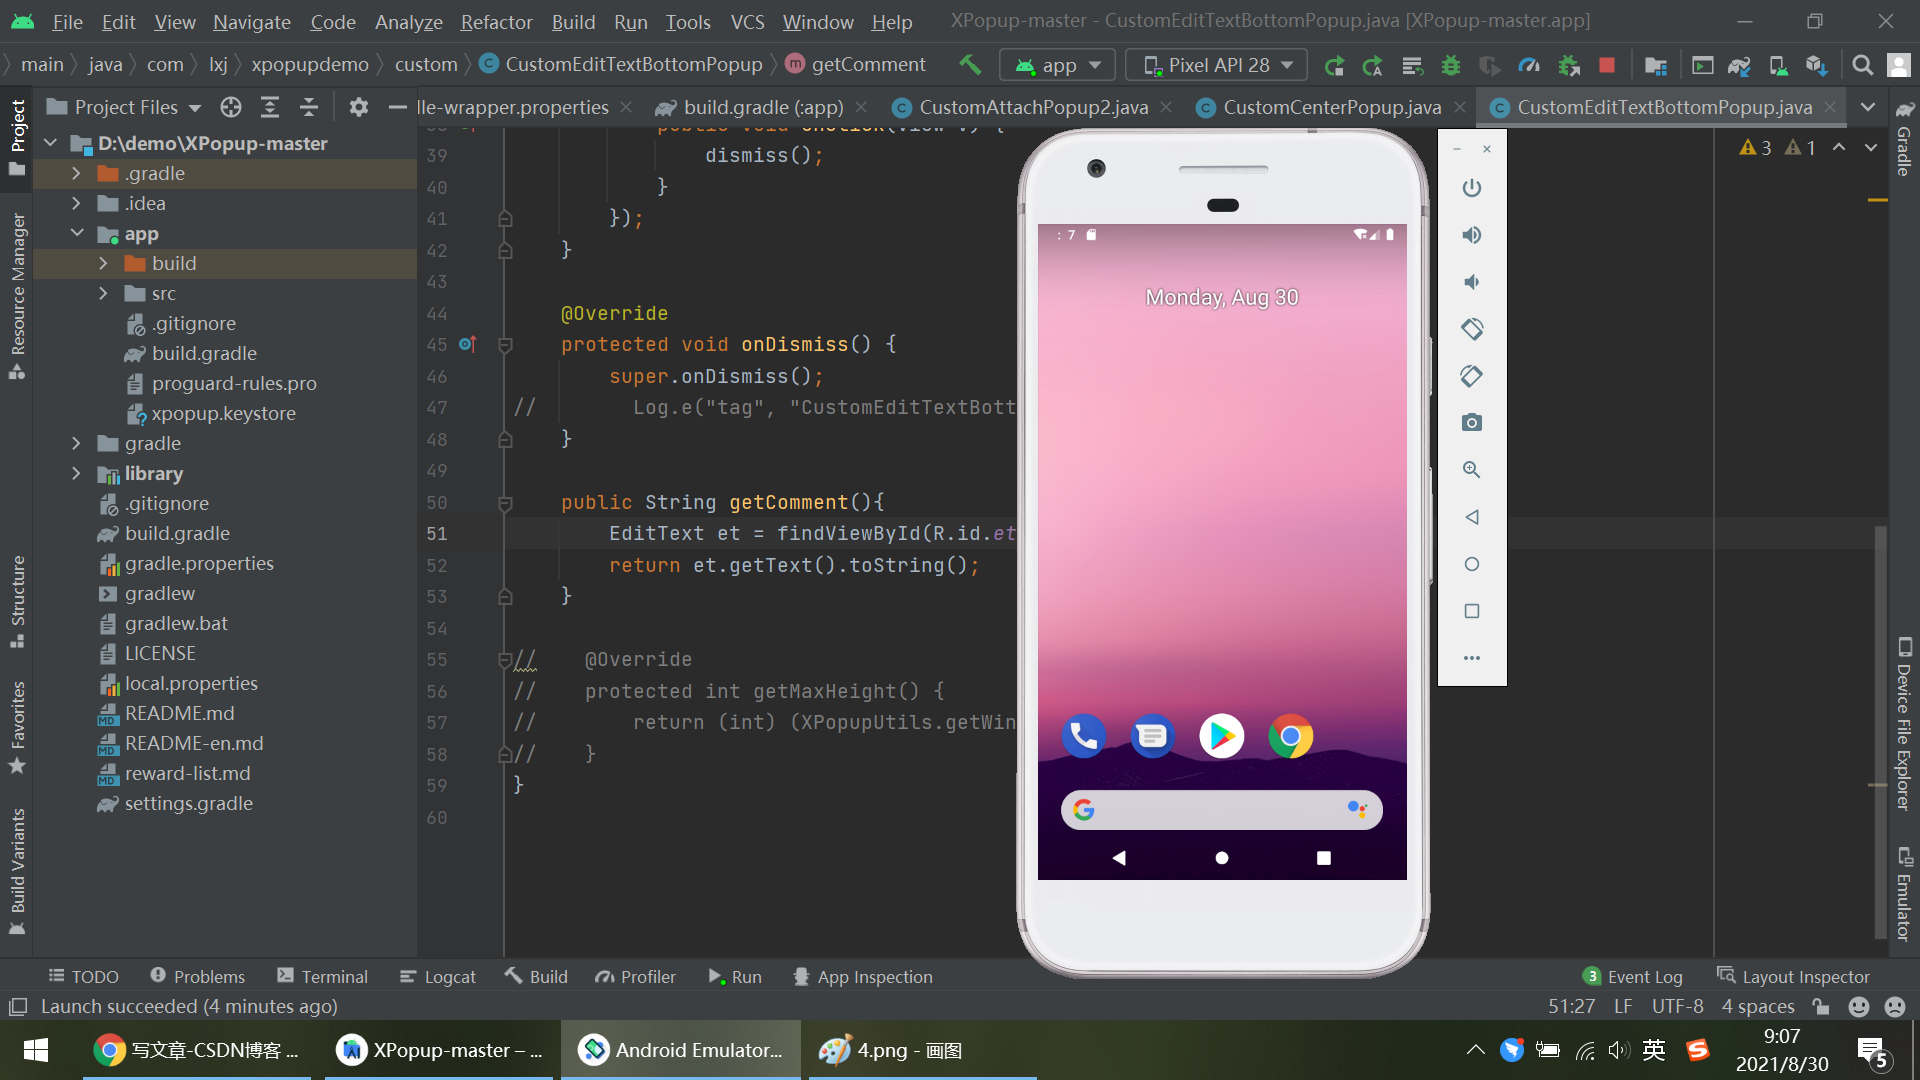The width and height of the screenshot is (1920, 1080).
Task: Open the app run configuration dropdown
Action: pos(1057,64)
